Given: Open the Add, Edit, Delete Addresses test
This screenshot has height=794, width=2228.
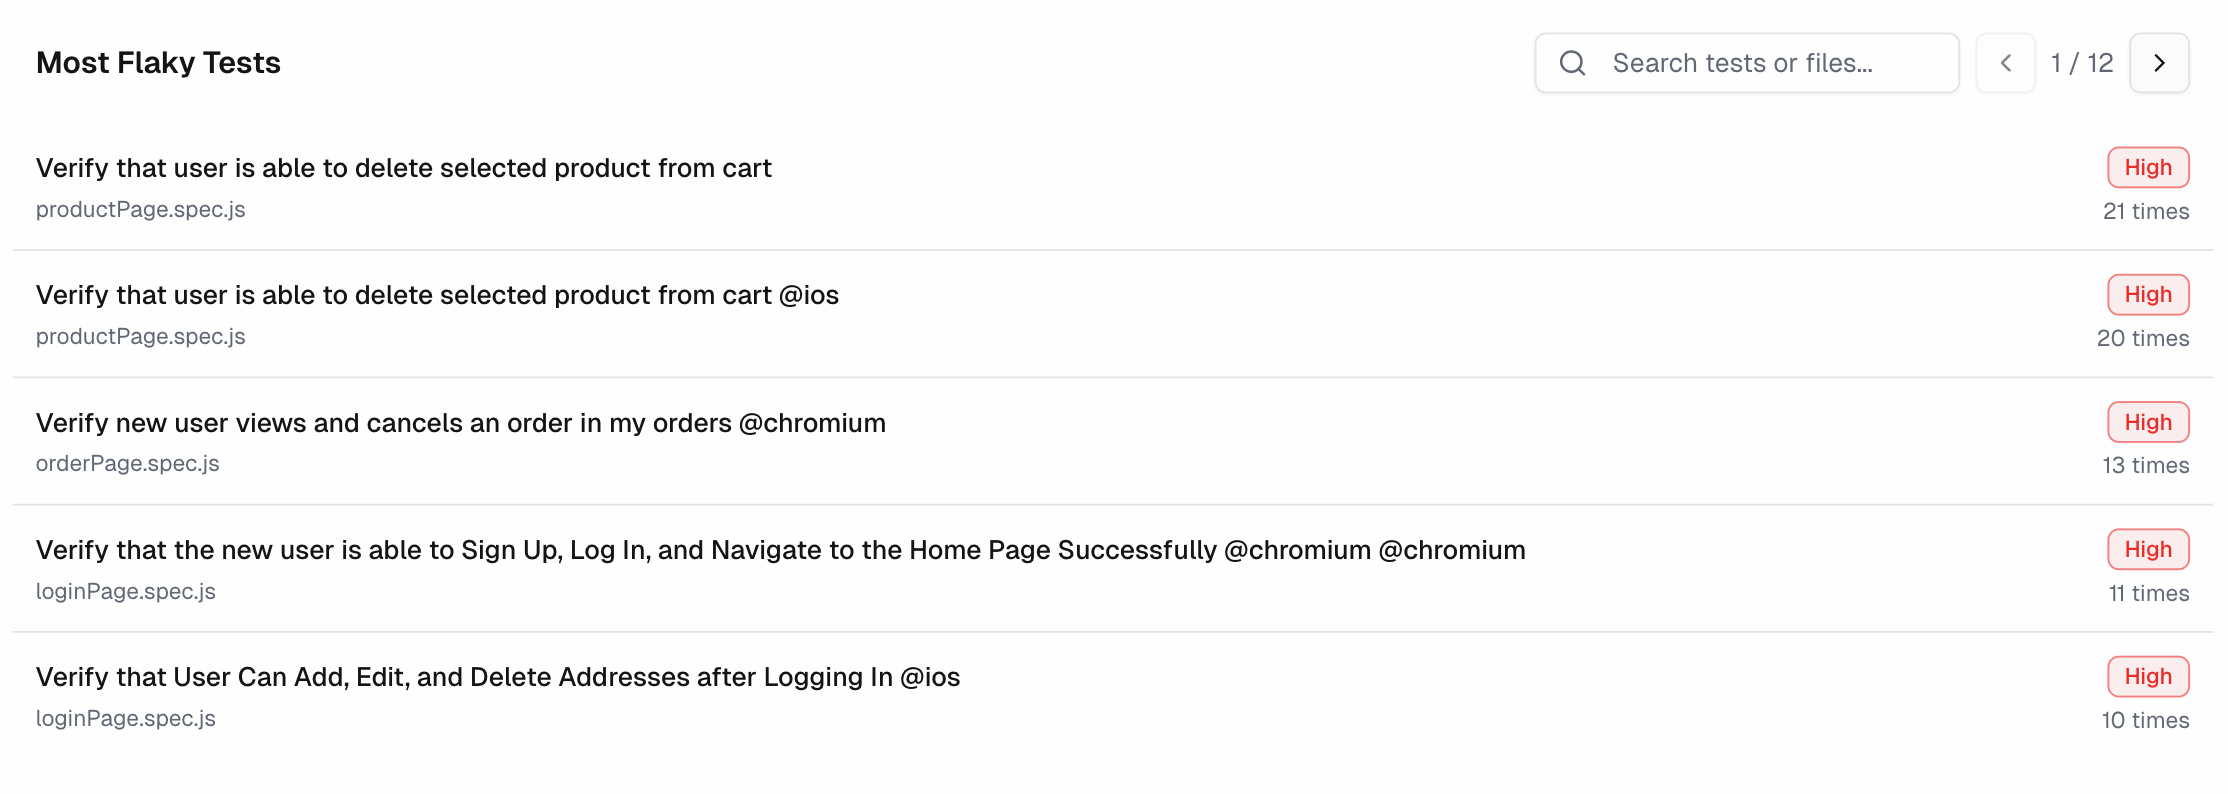Looking at the screenshot, I should (x=497, y=677).
